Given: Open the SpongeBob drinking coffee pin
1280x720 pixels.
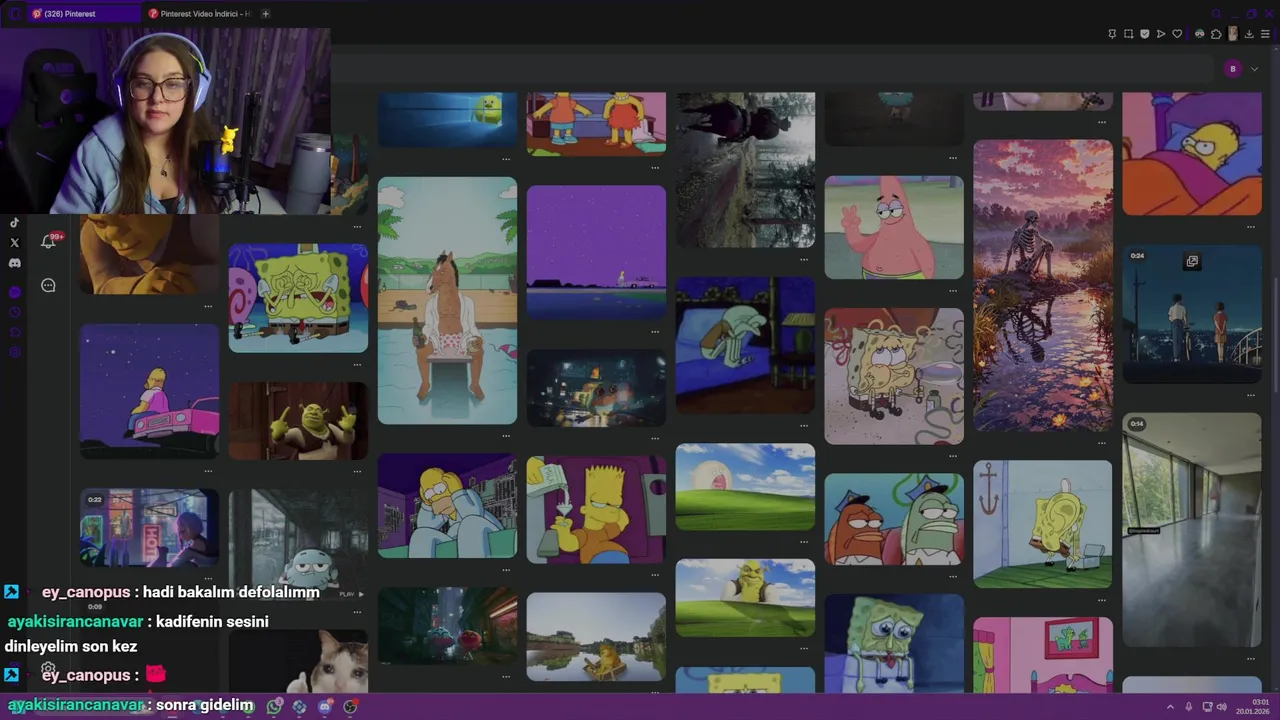Looking at the screenshot, I should (x=894, y=376).
